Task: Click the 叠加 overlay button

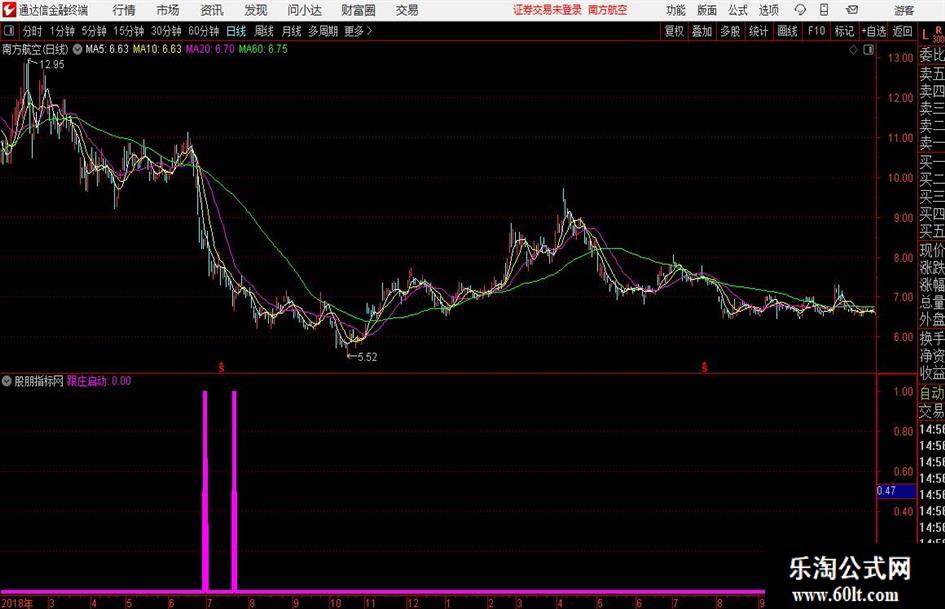Action: 702,31
